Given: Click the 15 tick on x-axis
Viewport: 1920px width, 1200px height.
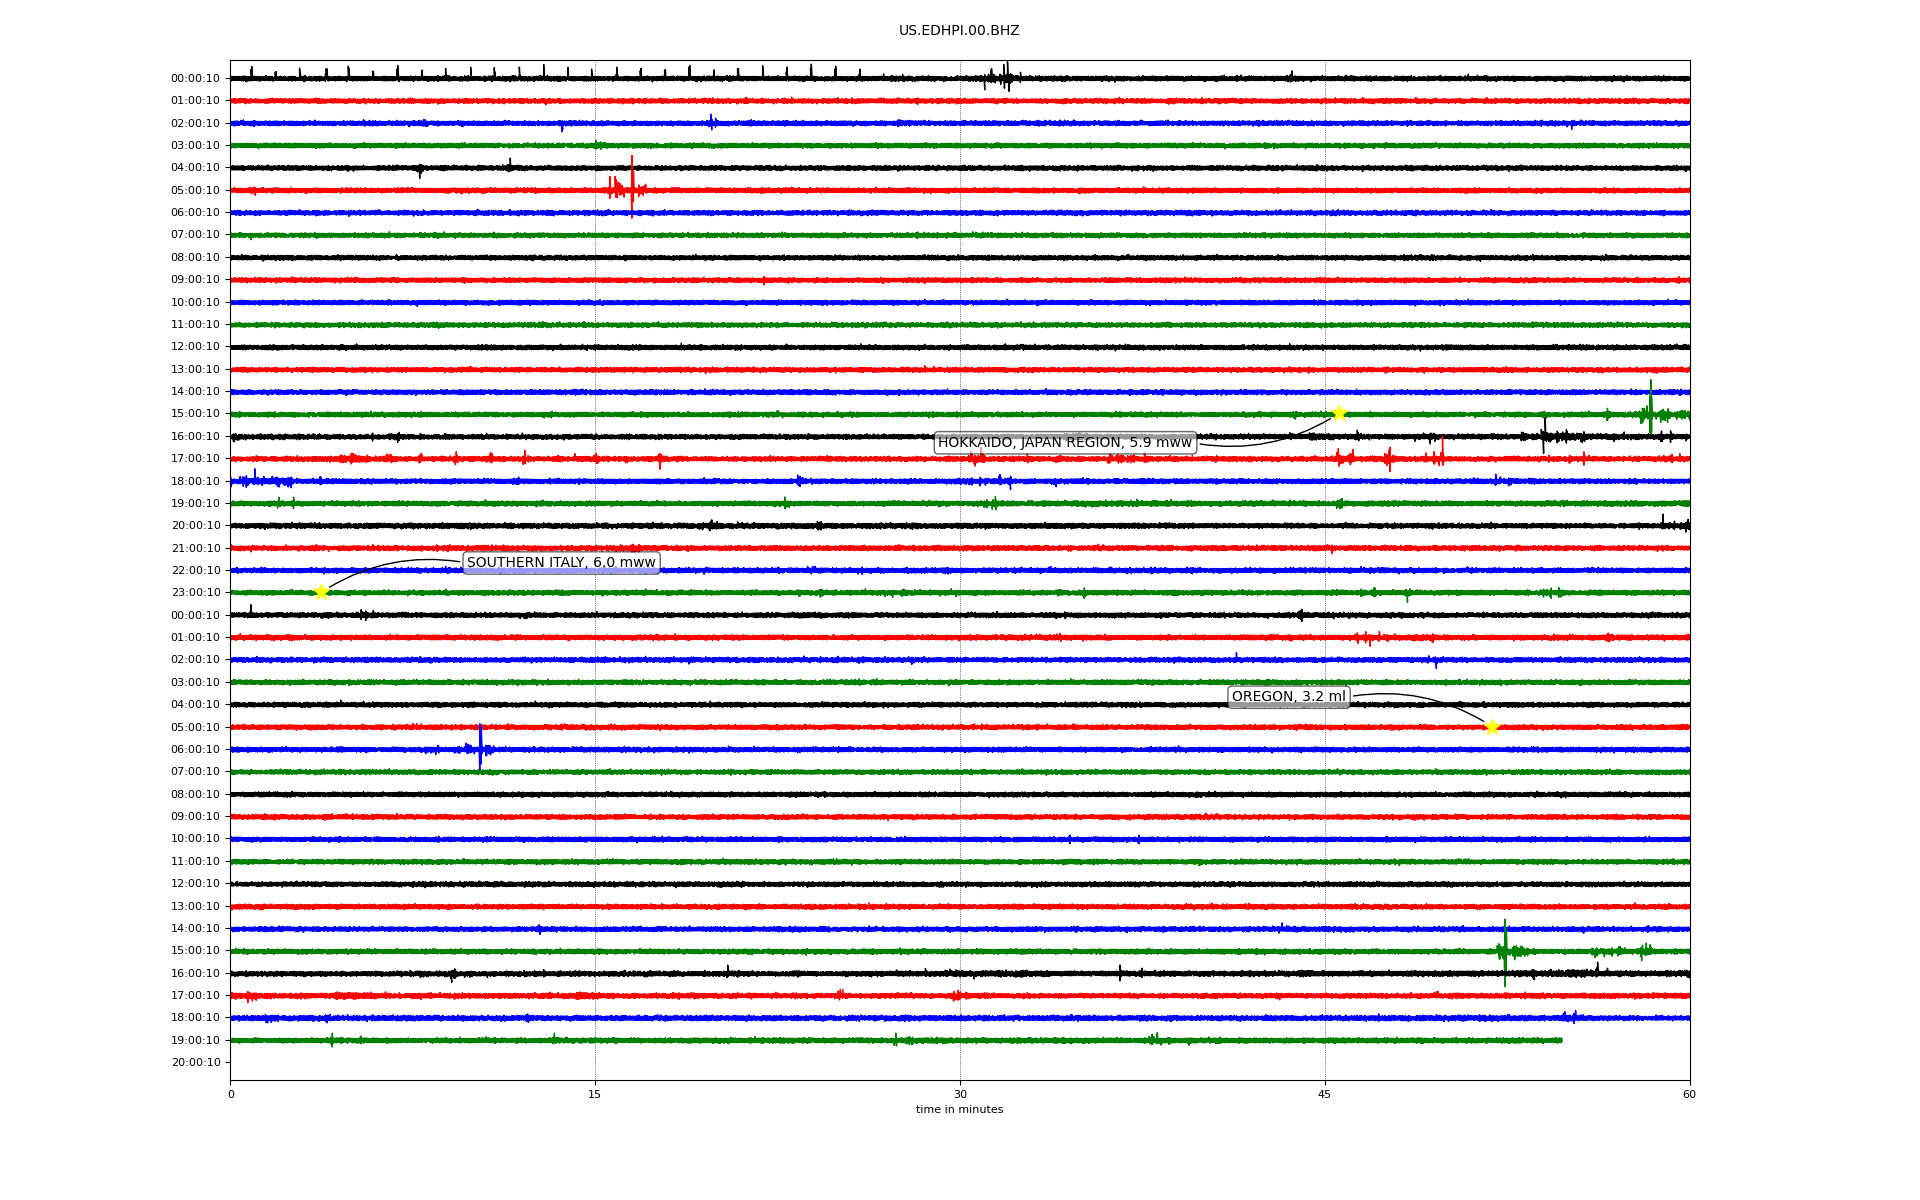Looking at the screenshot, I should coord(595,1094).
